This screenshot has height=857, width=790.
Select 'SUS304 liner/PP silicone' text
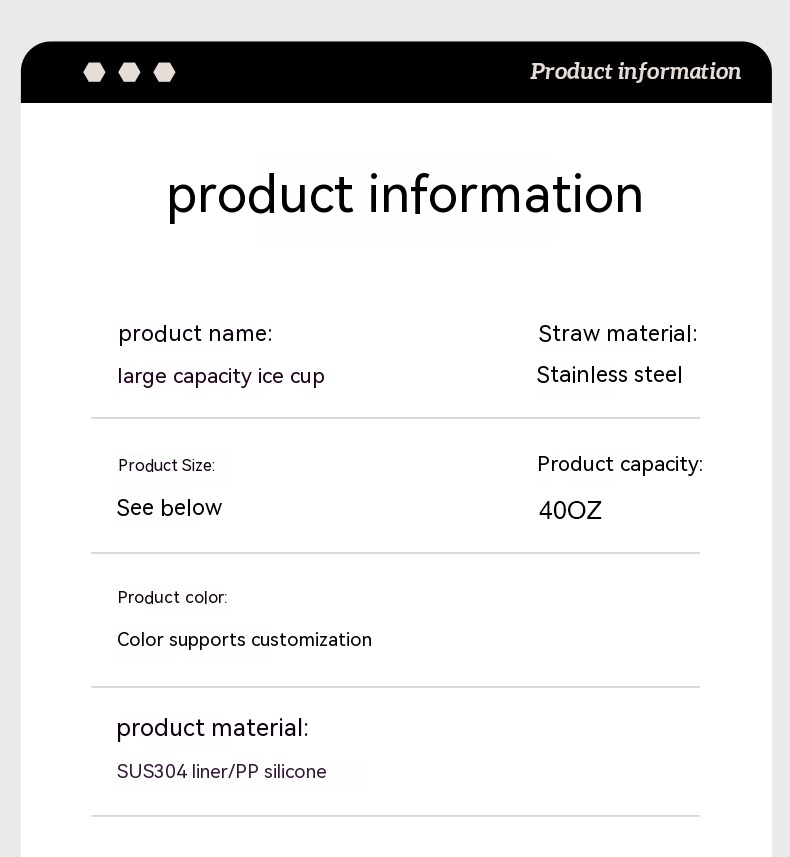click(x=221, y=772)
